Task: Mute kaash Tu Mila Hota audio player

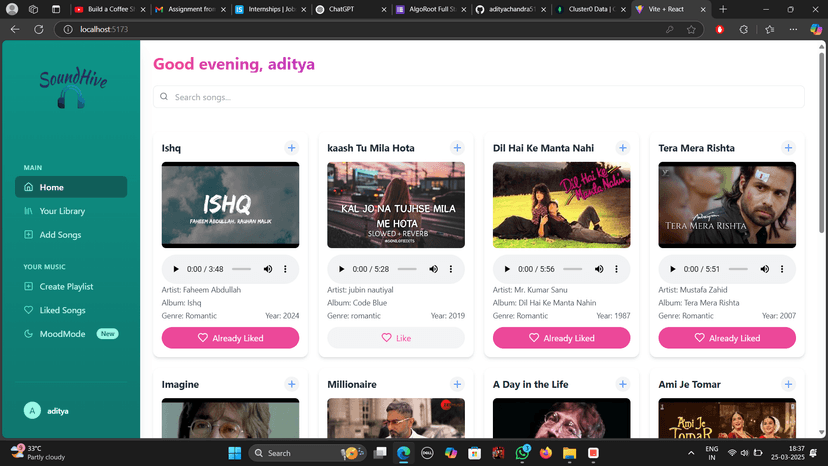Action: (434, 269)
